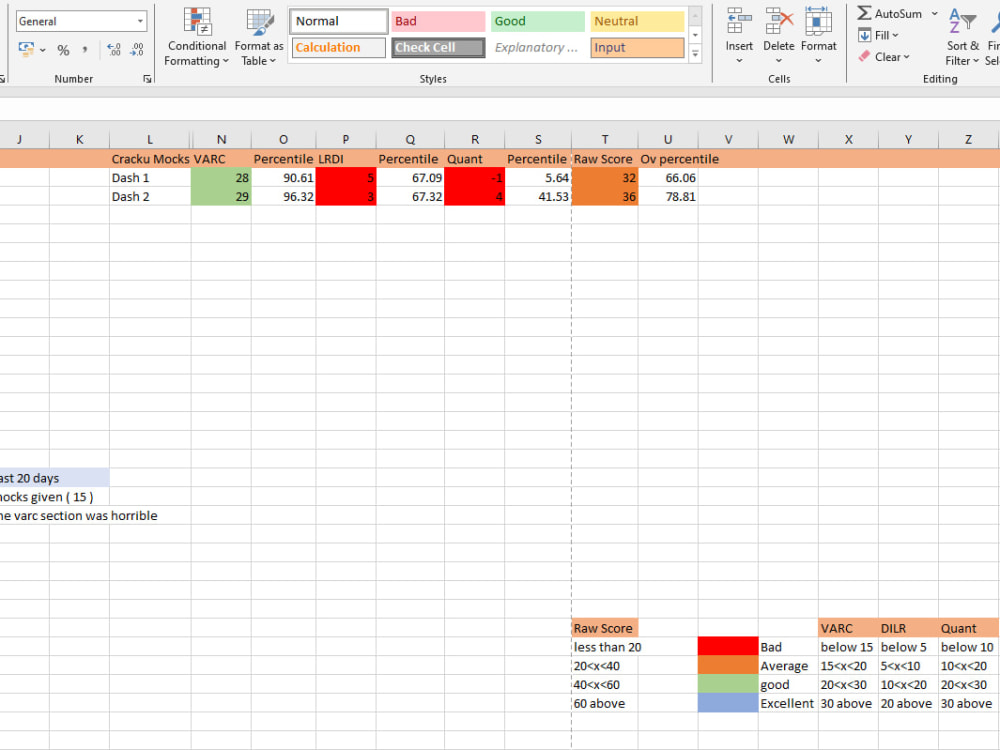
Task: Select the '10<x<20' Quant cell
Action: click(x=968, y=666)
